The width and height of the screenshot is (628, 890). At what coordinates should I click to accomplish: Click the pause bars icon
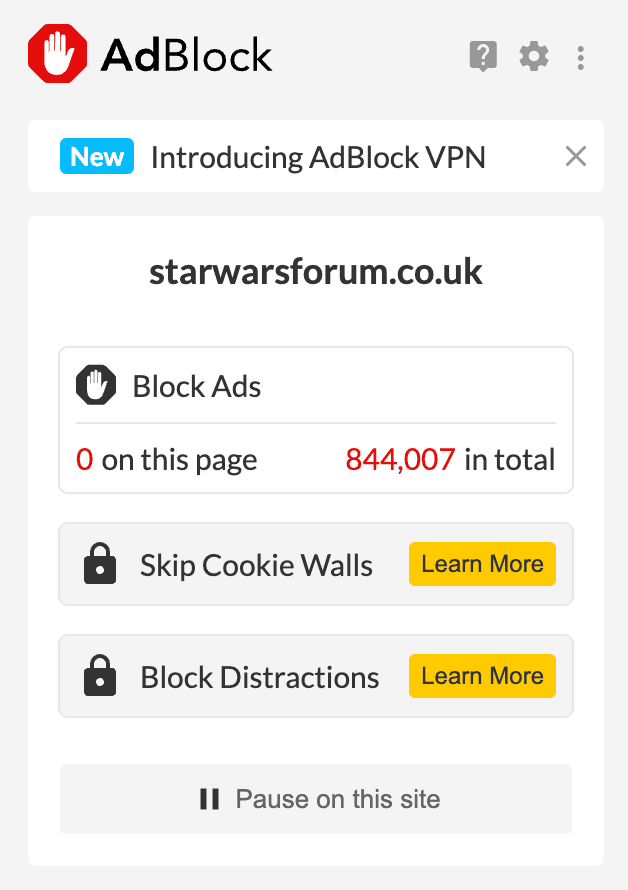tap(210, 799)
